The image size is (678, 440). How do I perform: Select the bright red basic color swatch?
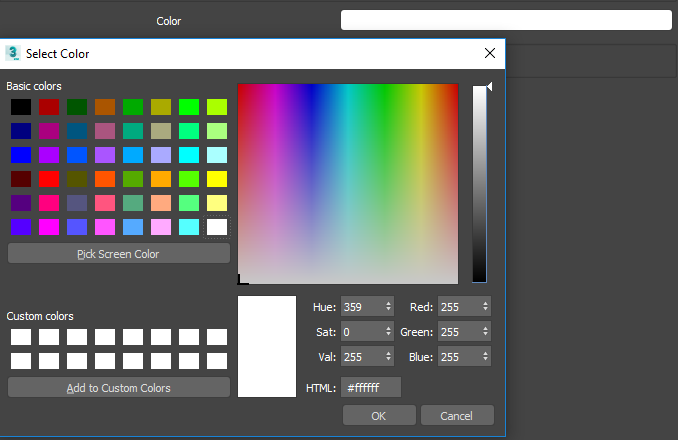click(49, 179)
